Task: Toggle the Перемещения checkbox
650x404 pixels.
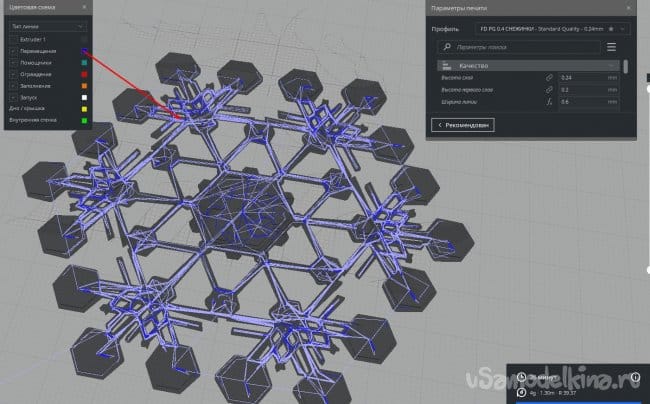Action: click(13, 50)
